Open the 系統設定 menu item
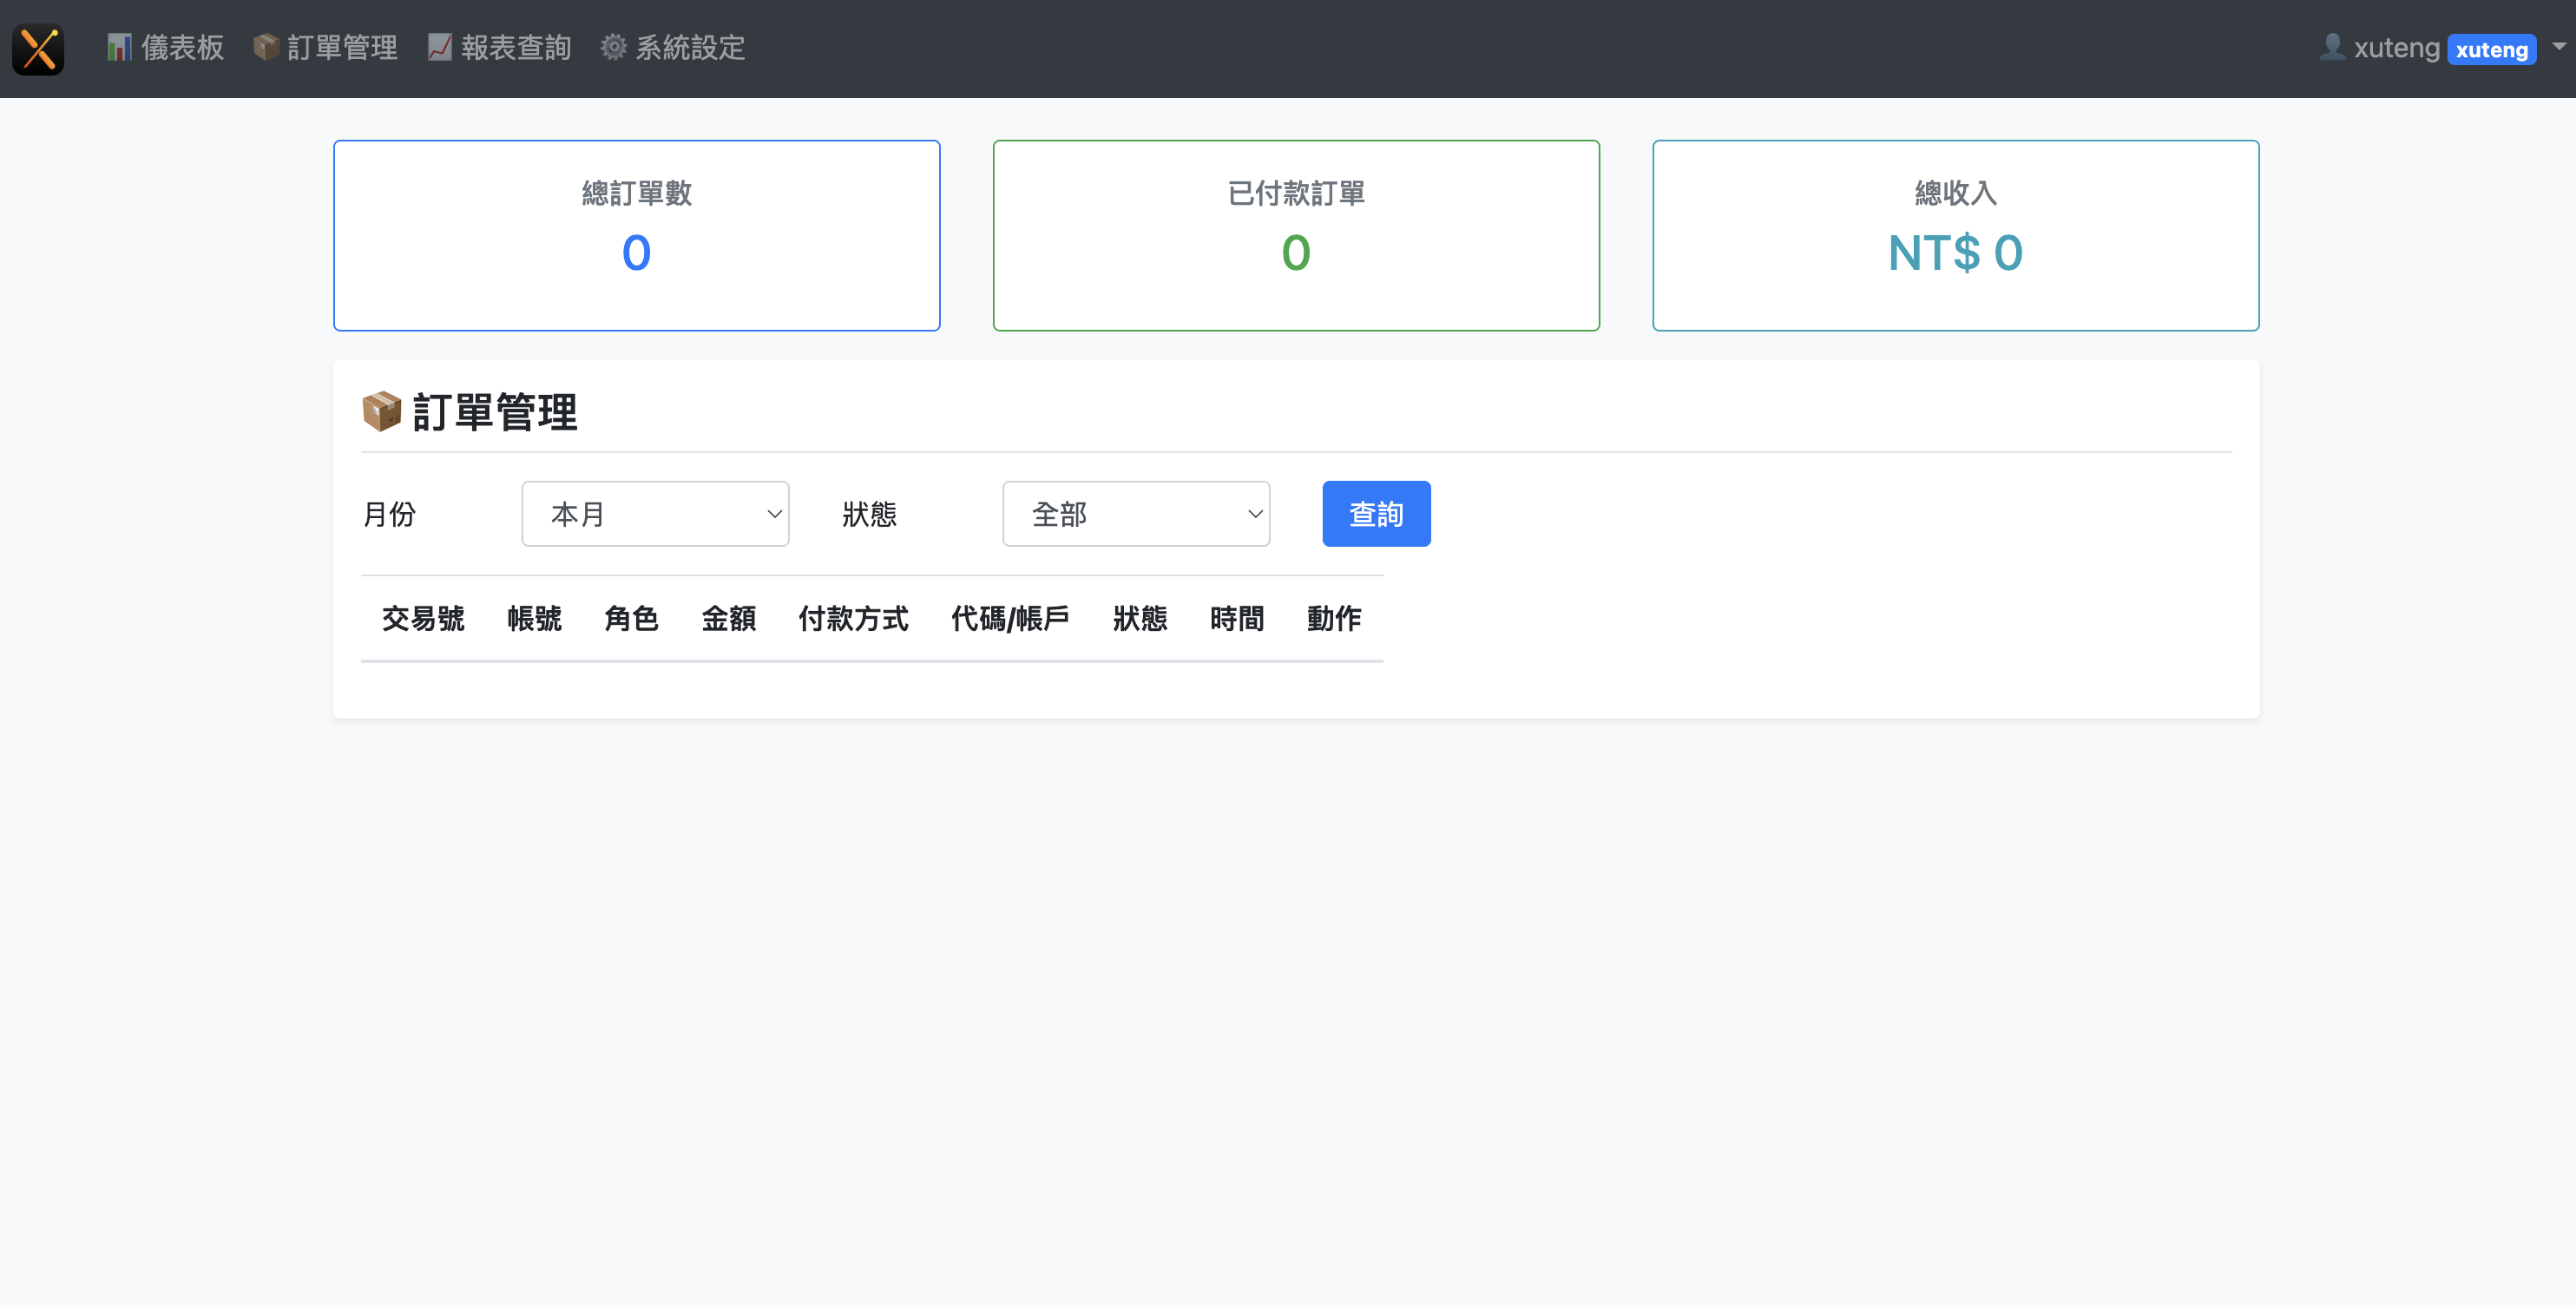This screenshot has width=2576, height=1307. tap(691, 47)
